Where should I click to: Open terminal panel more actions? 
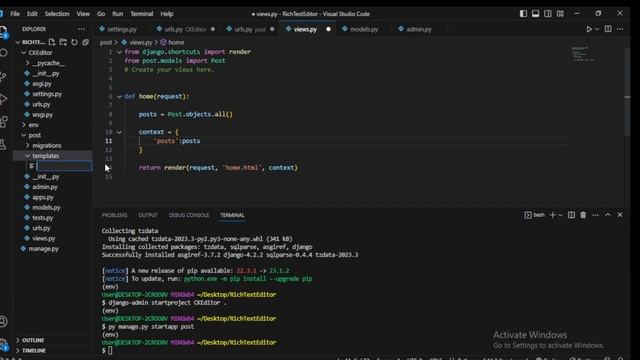click(x=596, y=215)
